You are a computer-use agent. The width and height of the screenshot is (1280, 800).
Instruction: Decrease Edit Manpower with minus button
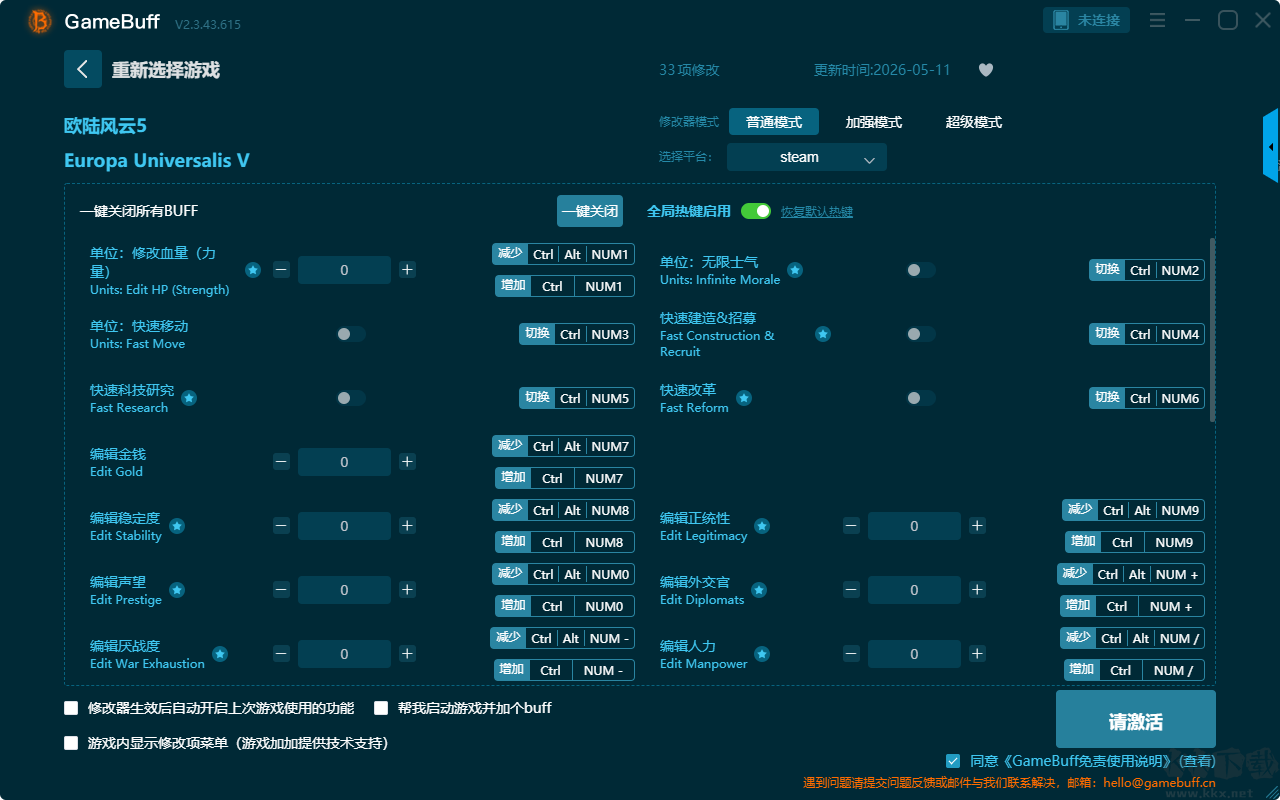pyautogui.click(x=852, y=654)
